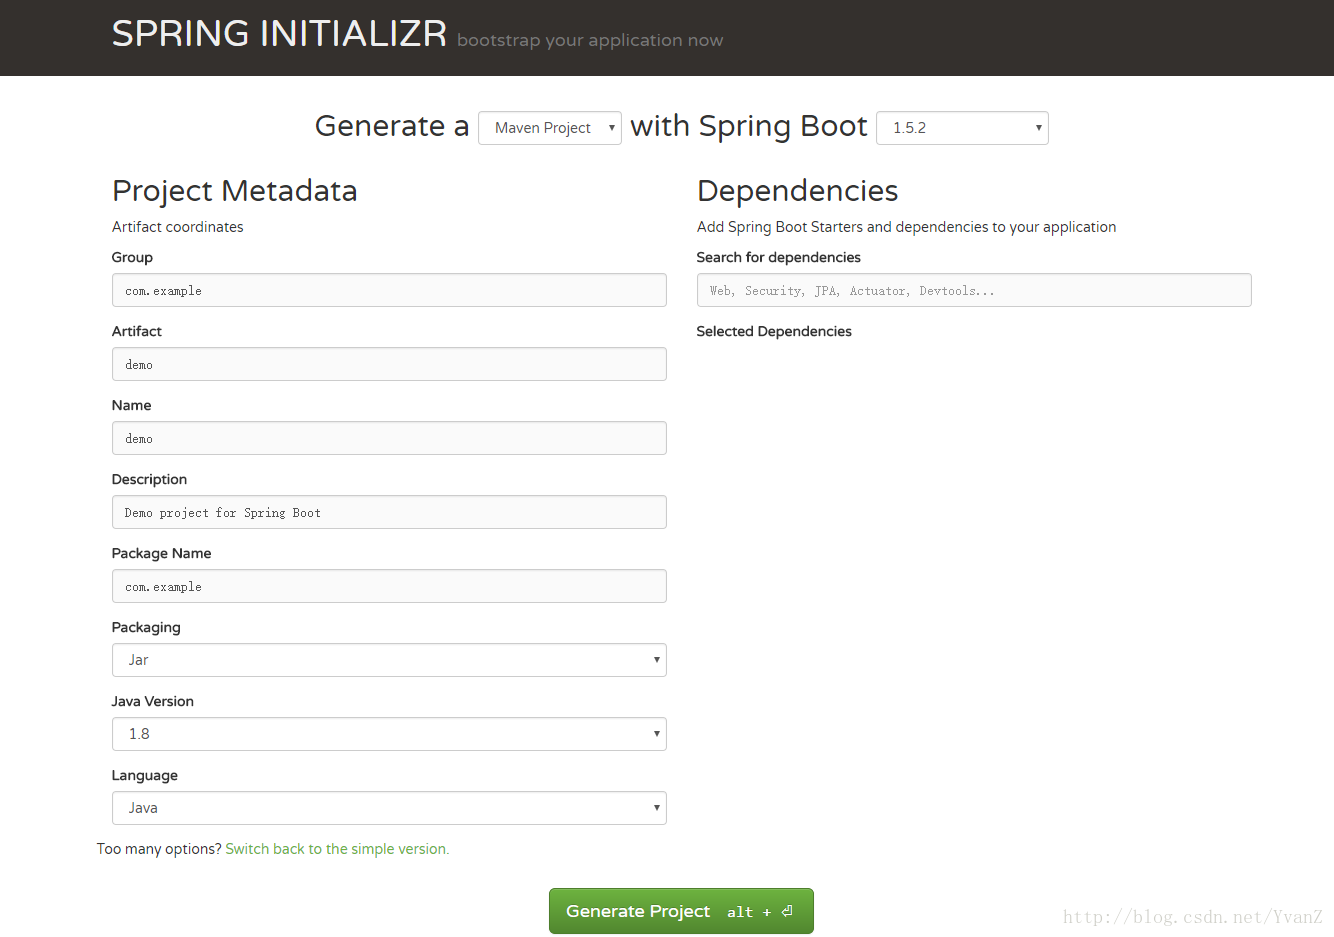Viewport: 1334px width, 937px height.
Task: Click the Artifact input field
Action: coord(389,364)
